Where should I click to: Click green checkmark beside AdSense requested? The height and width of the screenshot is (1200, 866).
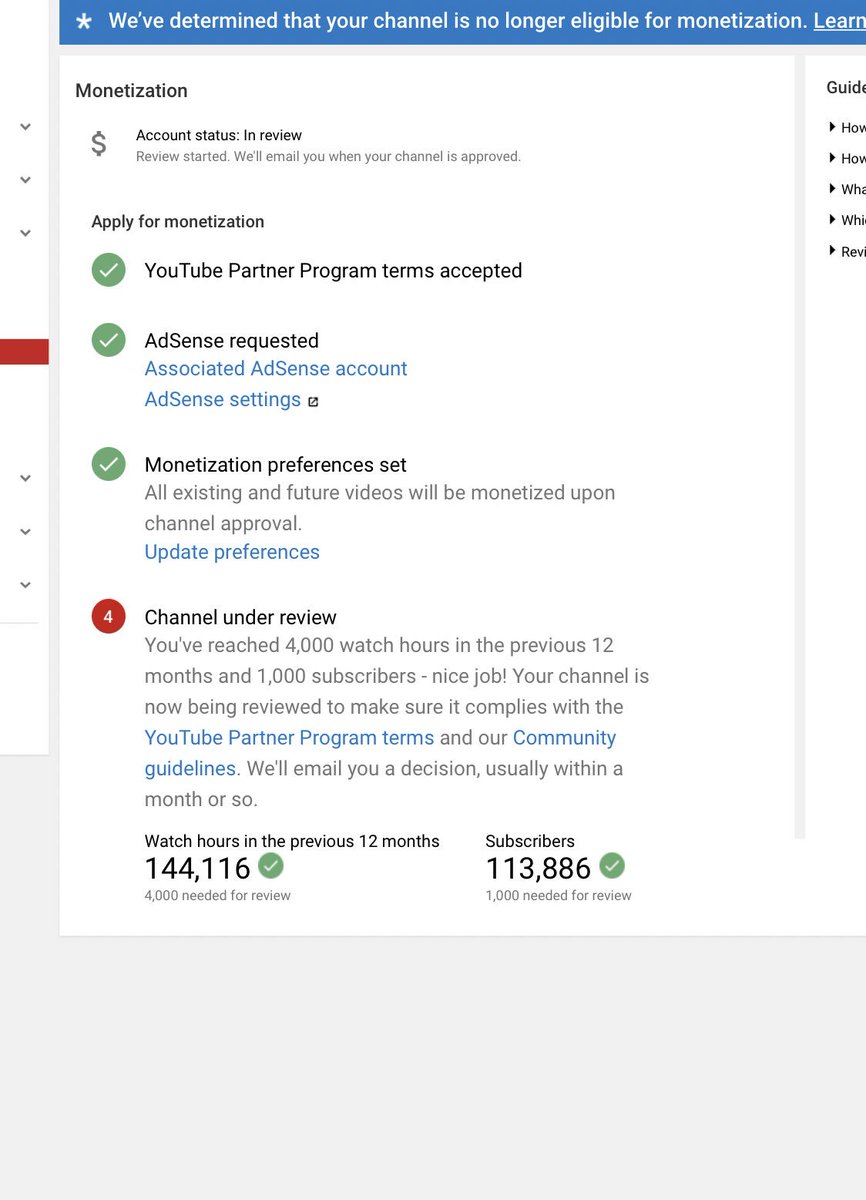pos(108,340)
